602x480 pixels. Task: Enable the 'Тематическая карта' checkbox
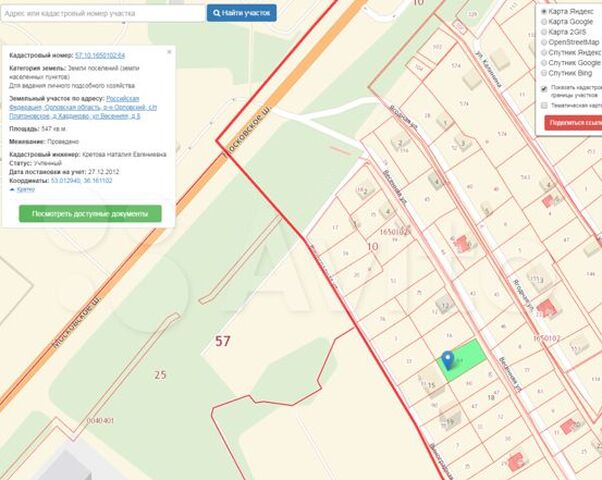click(544, 105)
